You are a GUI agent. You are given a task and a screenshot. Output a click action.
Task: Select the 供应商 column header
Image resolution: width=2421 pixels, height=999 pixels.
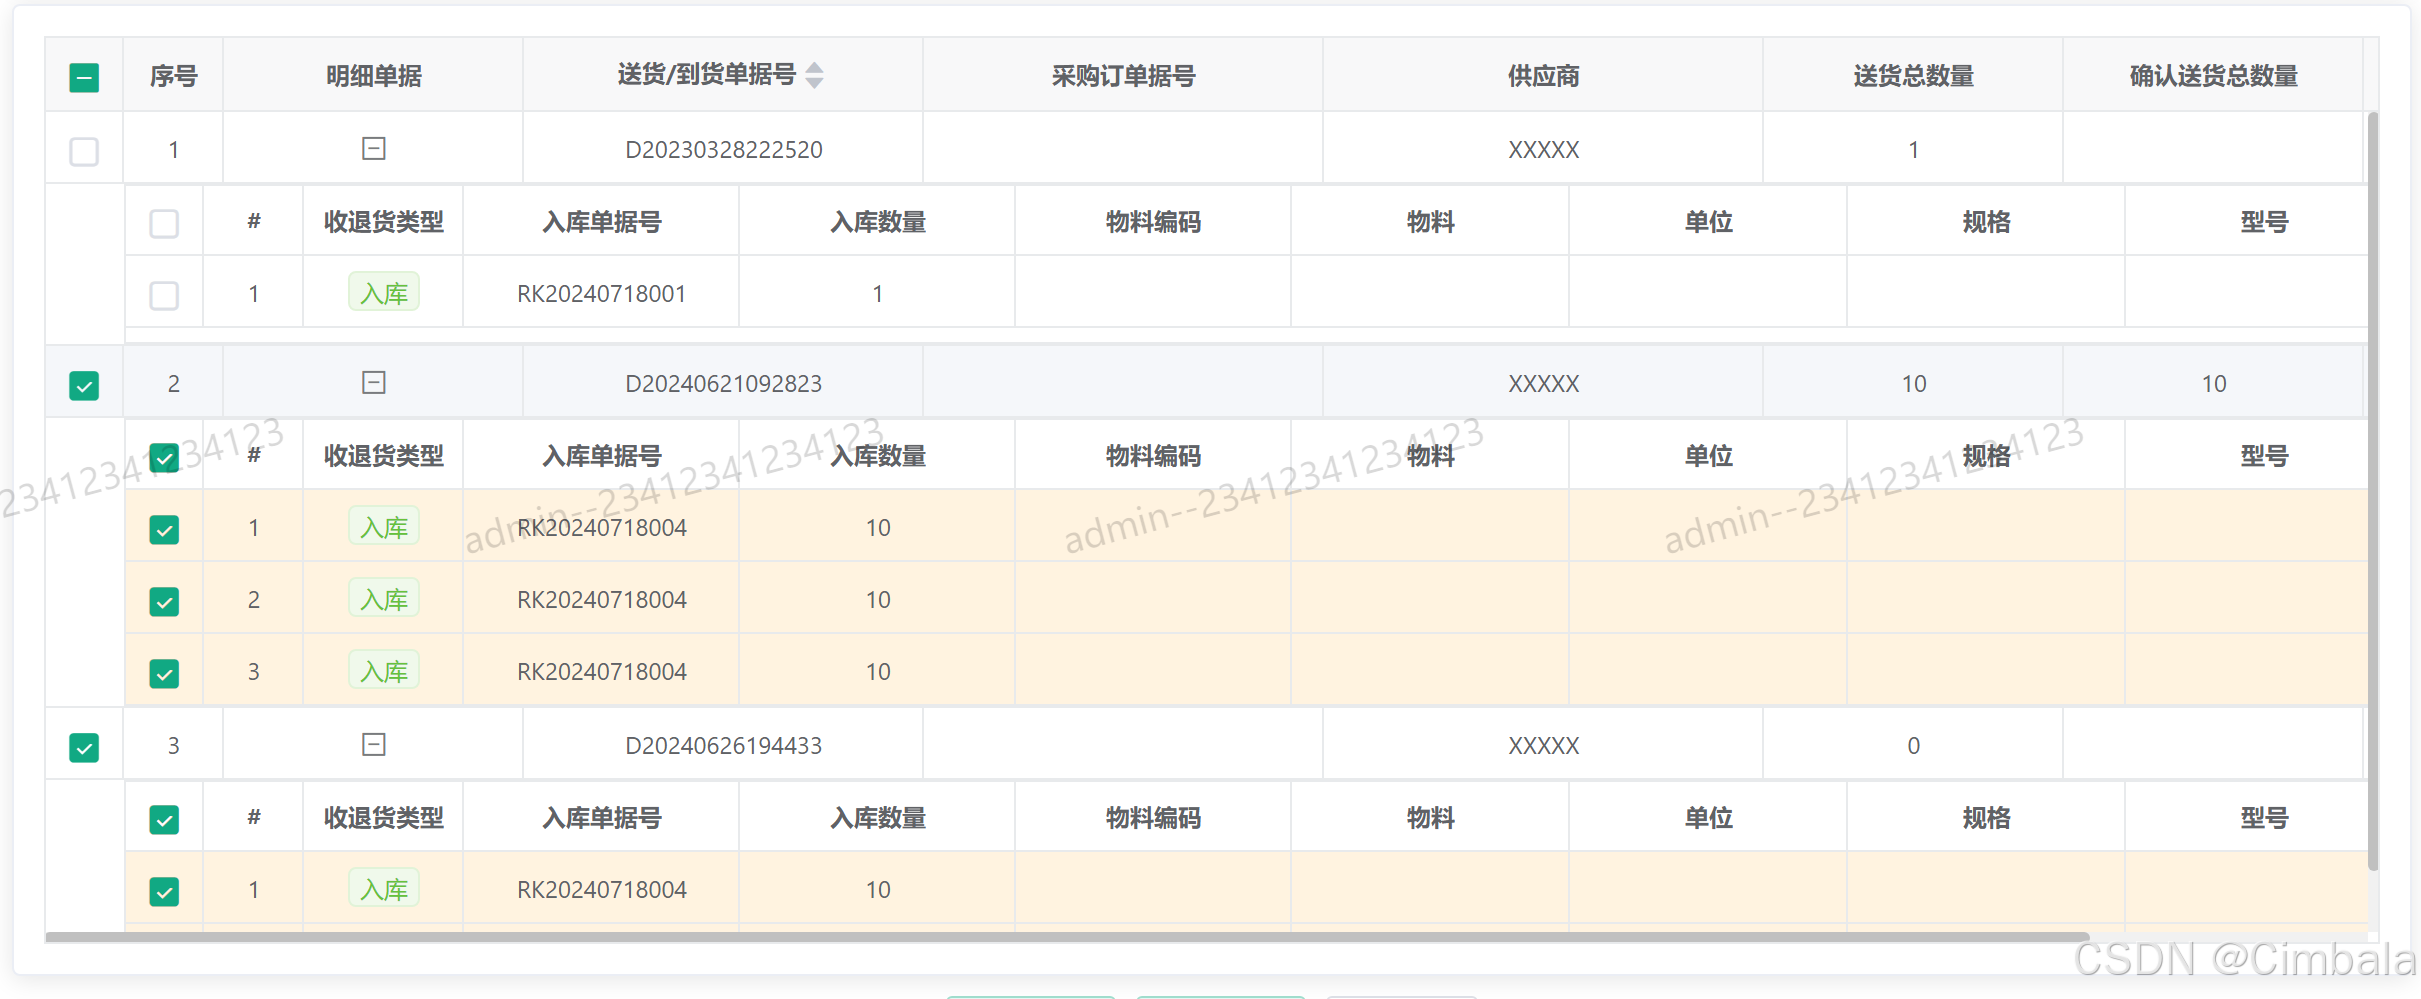pos(1543,76)
